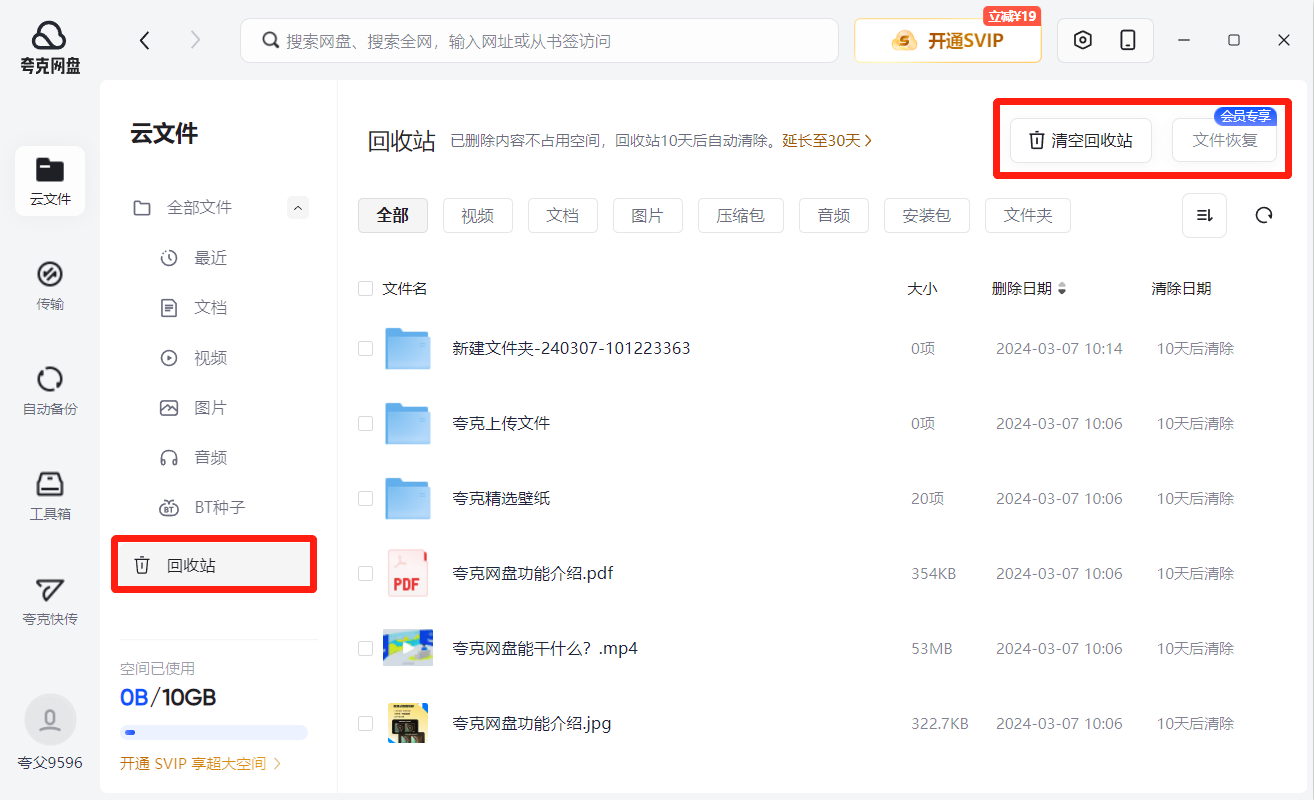Image resolution: width=1314 pixels, height=800 pixels.
Task: Refresh the recycle bin list
Action: coord(1264,215)
